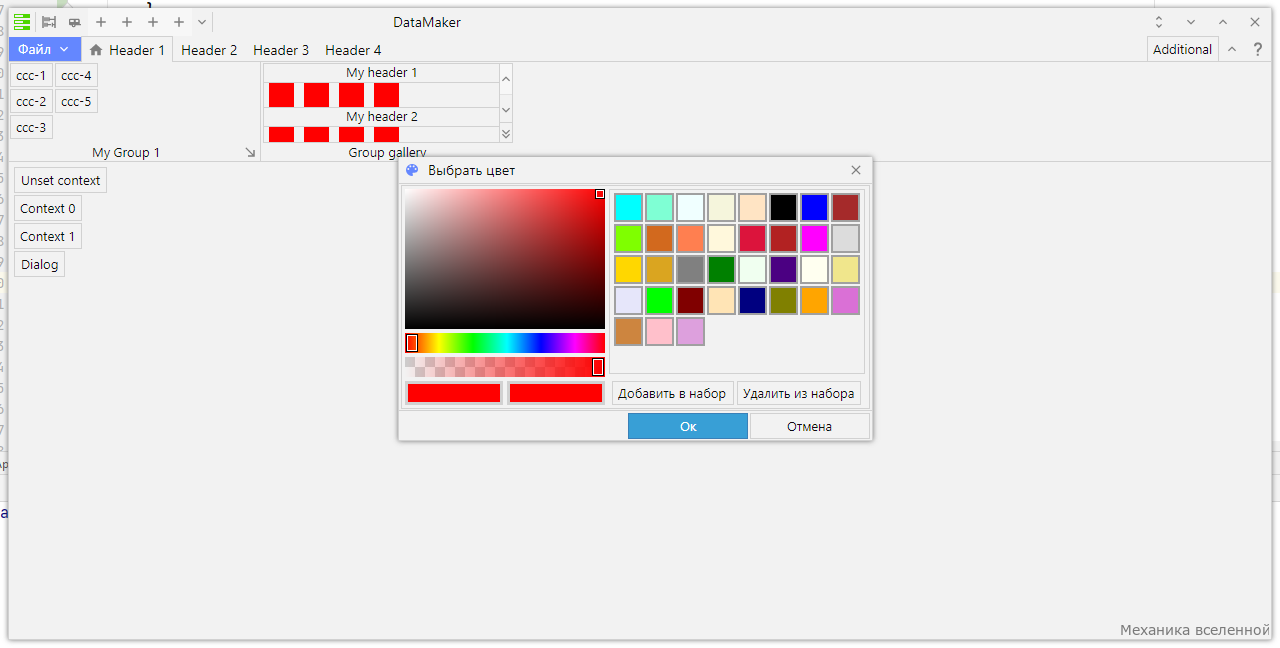Image resolution: width=1280 pixels, height=648 pixels.
Task: Click the Dialog button
Action: point(39,264)
